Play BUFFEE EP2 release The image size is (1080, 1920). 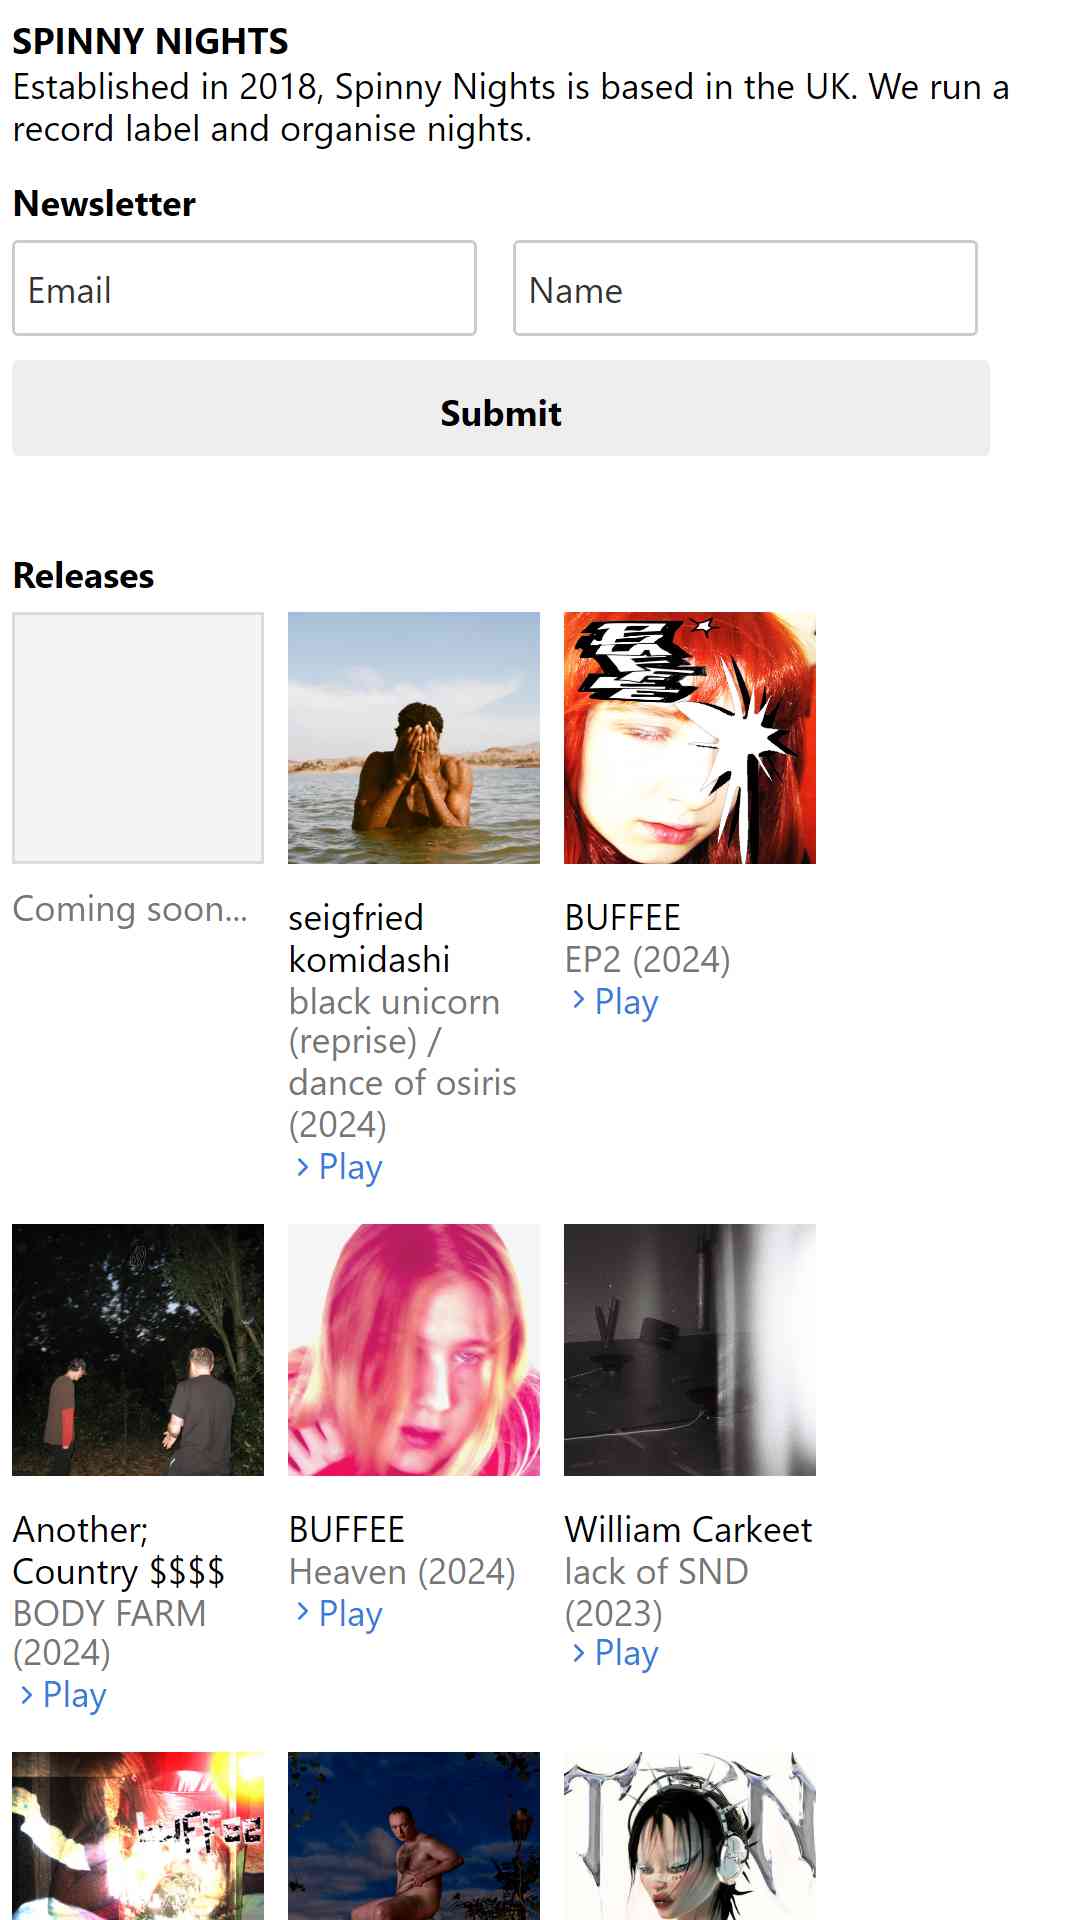[x=615, y=1001]
